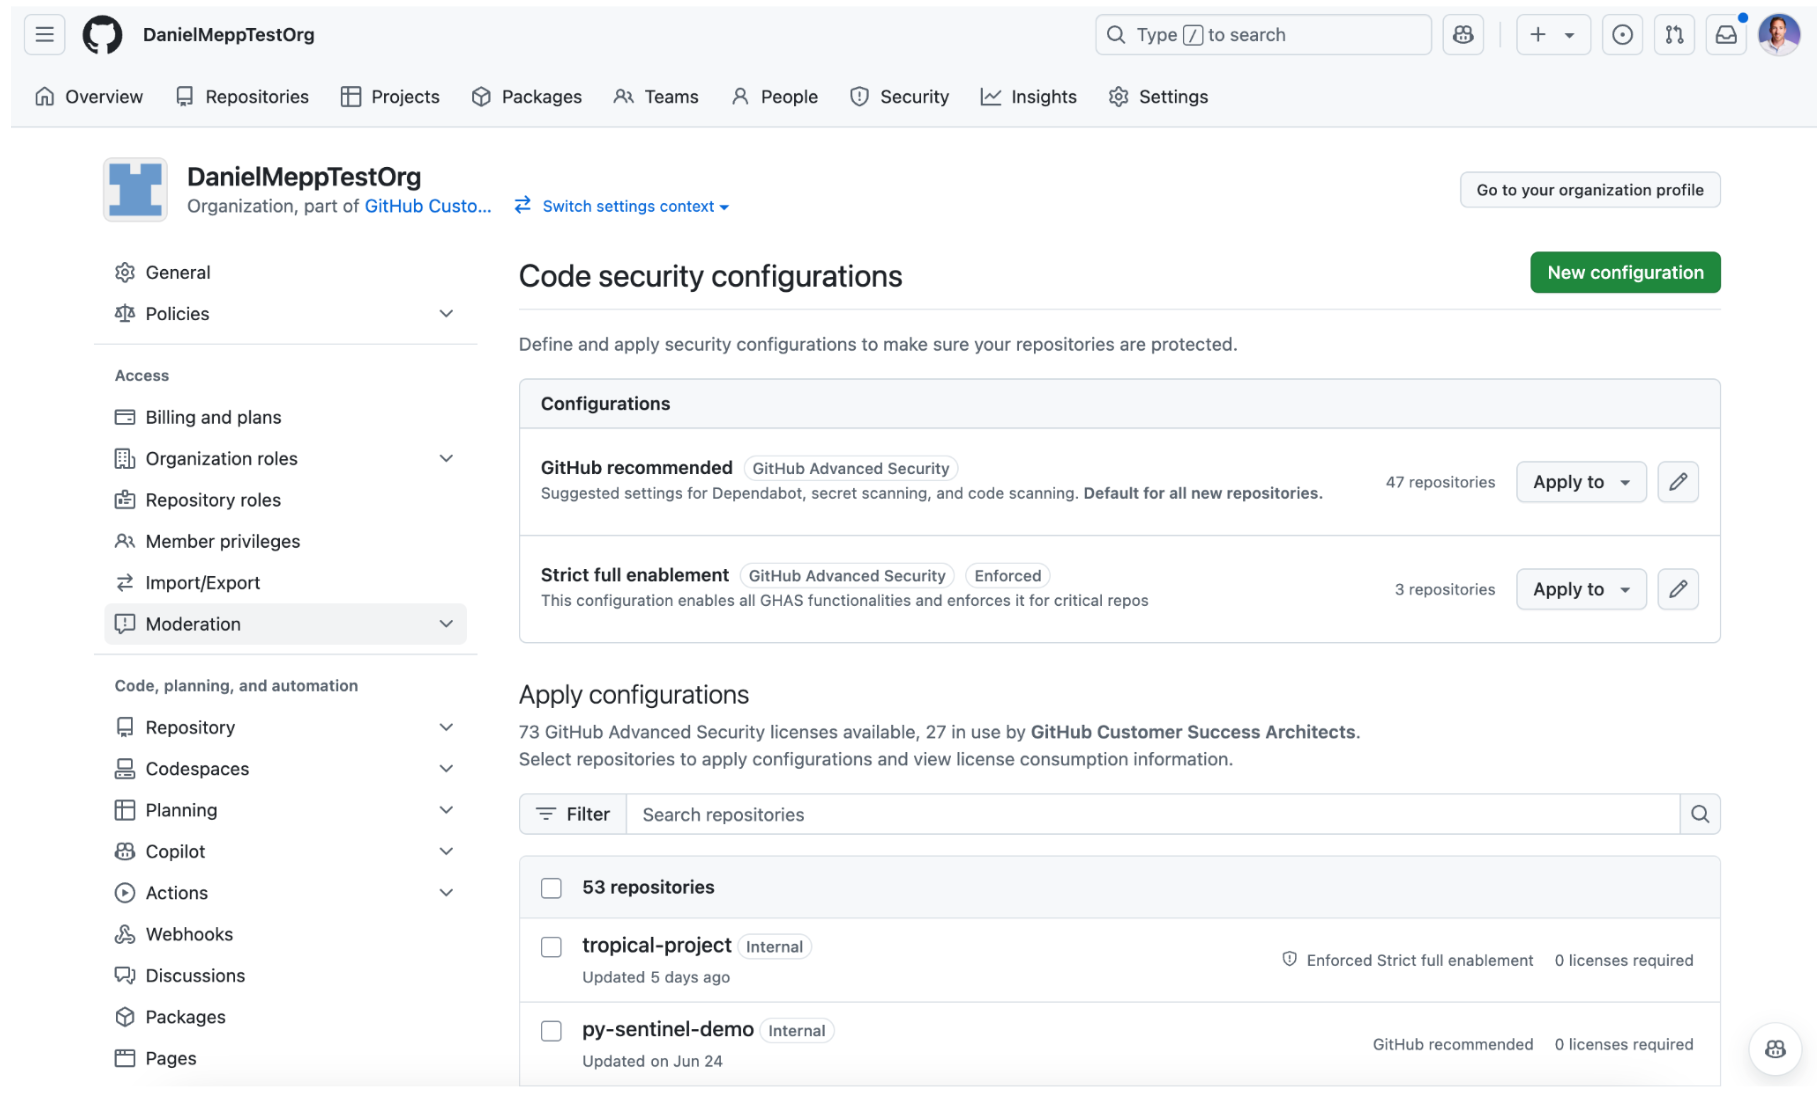Viewport: 1820px width, 1094px height.
Task: Open Import/Export in sidebar
Action: [x=285, y=582]
